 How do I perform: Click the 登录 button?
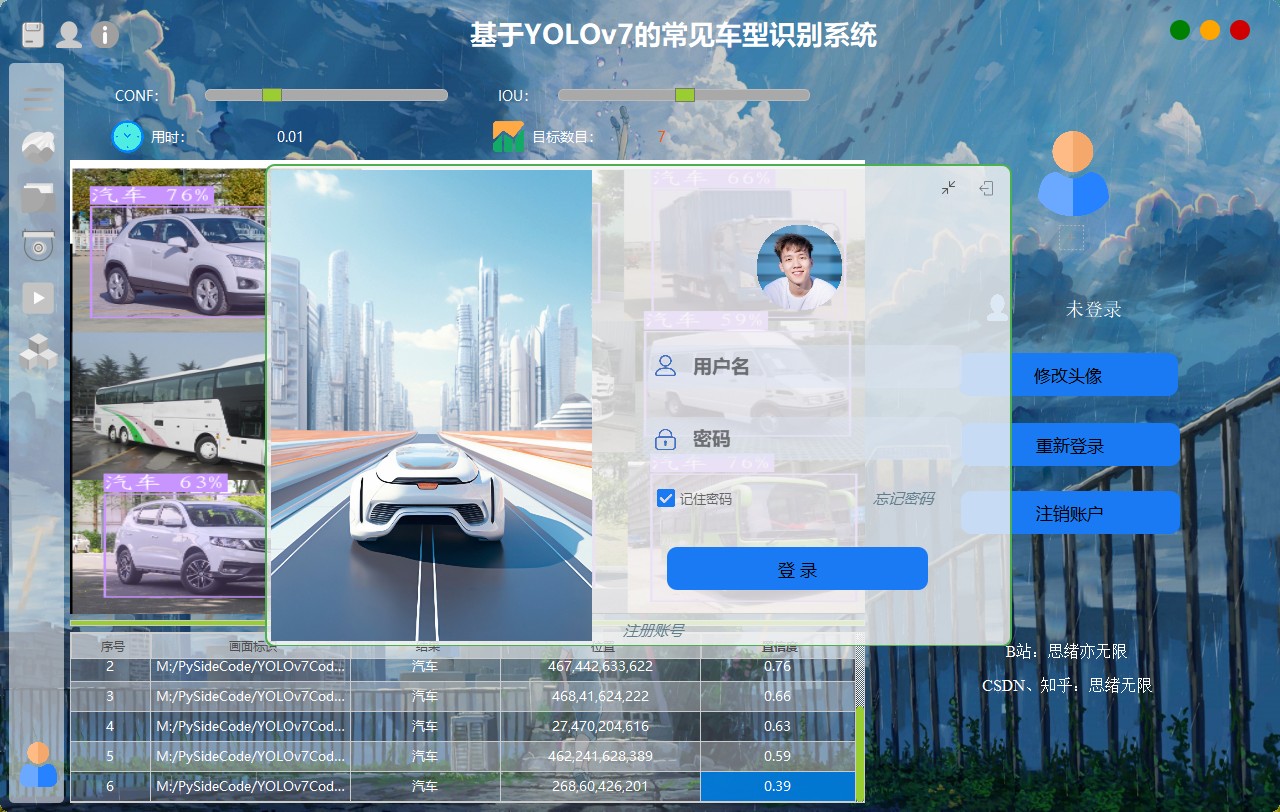coord(797,569)
